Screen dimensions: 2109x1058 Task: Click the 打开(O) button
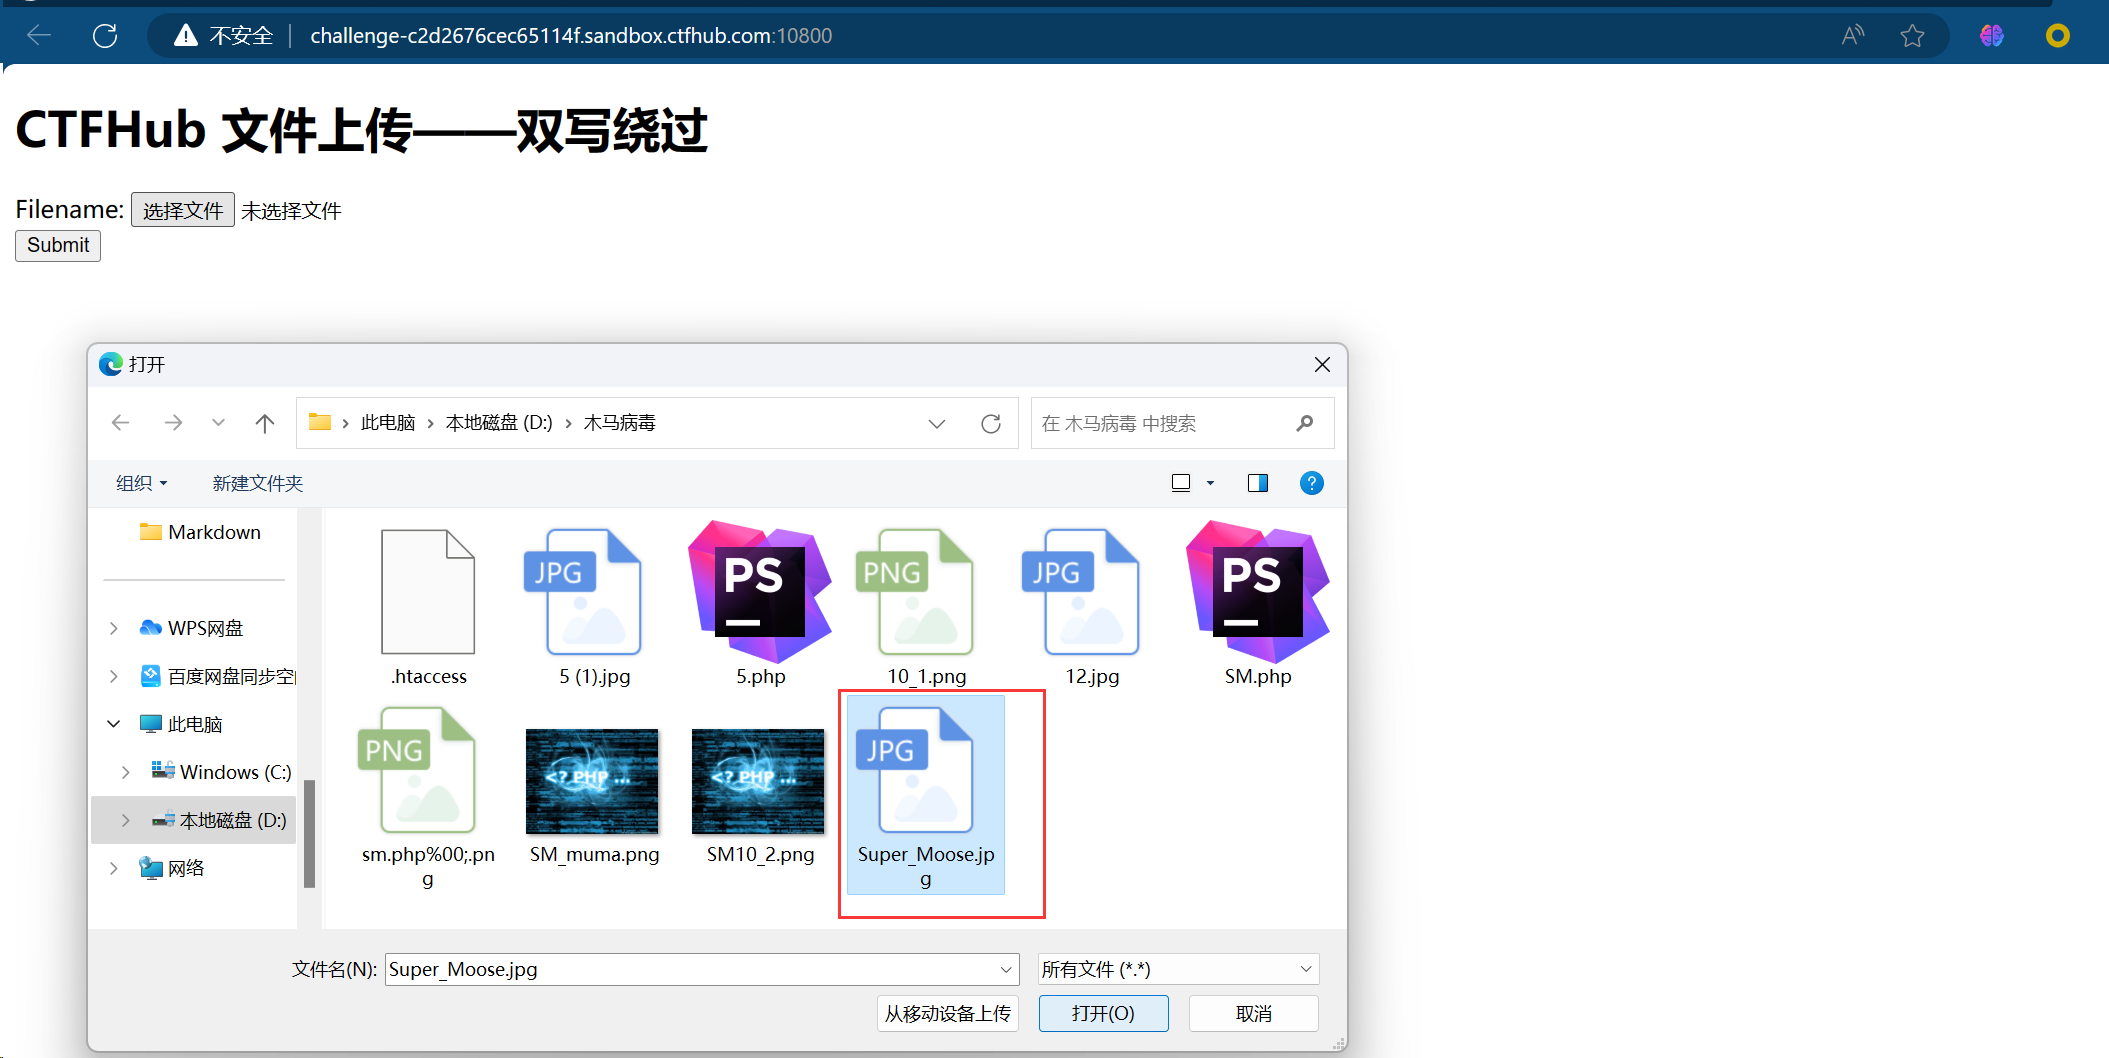[x=1103, y=1013]
